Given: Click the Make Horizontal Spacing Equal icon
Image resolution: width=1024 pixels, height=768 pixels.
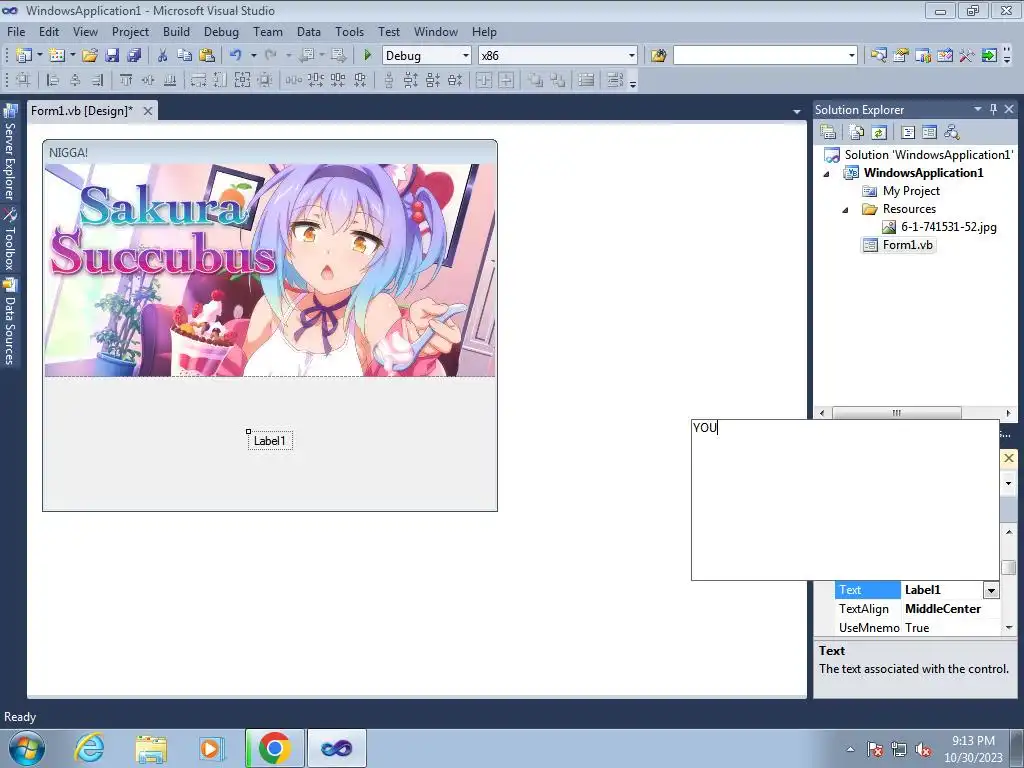Looking at the screenshot, I should (293, 80).
